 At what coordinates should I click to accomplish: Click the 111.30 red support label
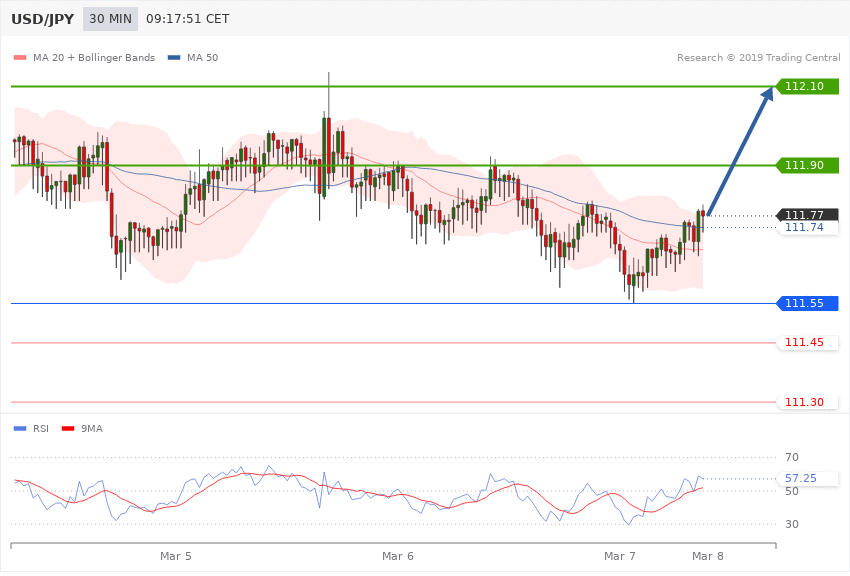pos(807,402)
